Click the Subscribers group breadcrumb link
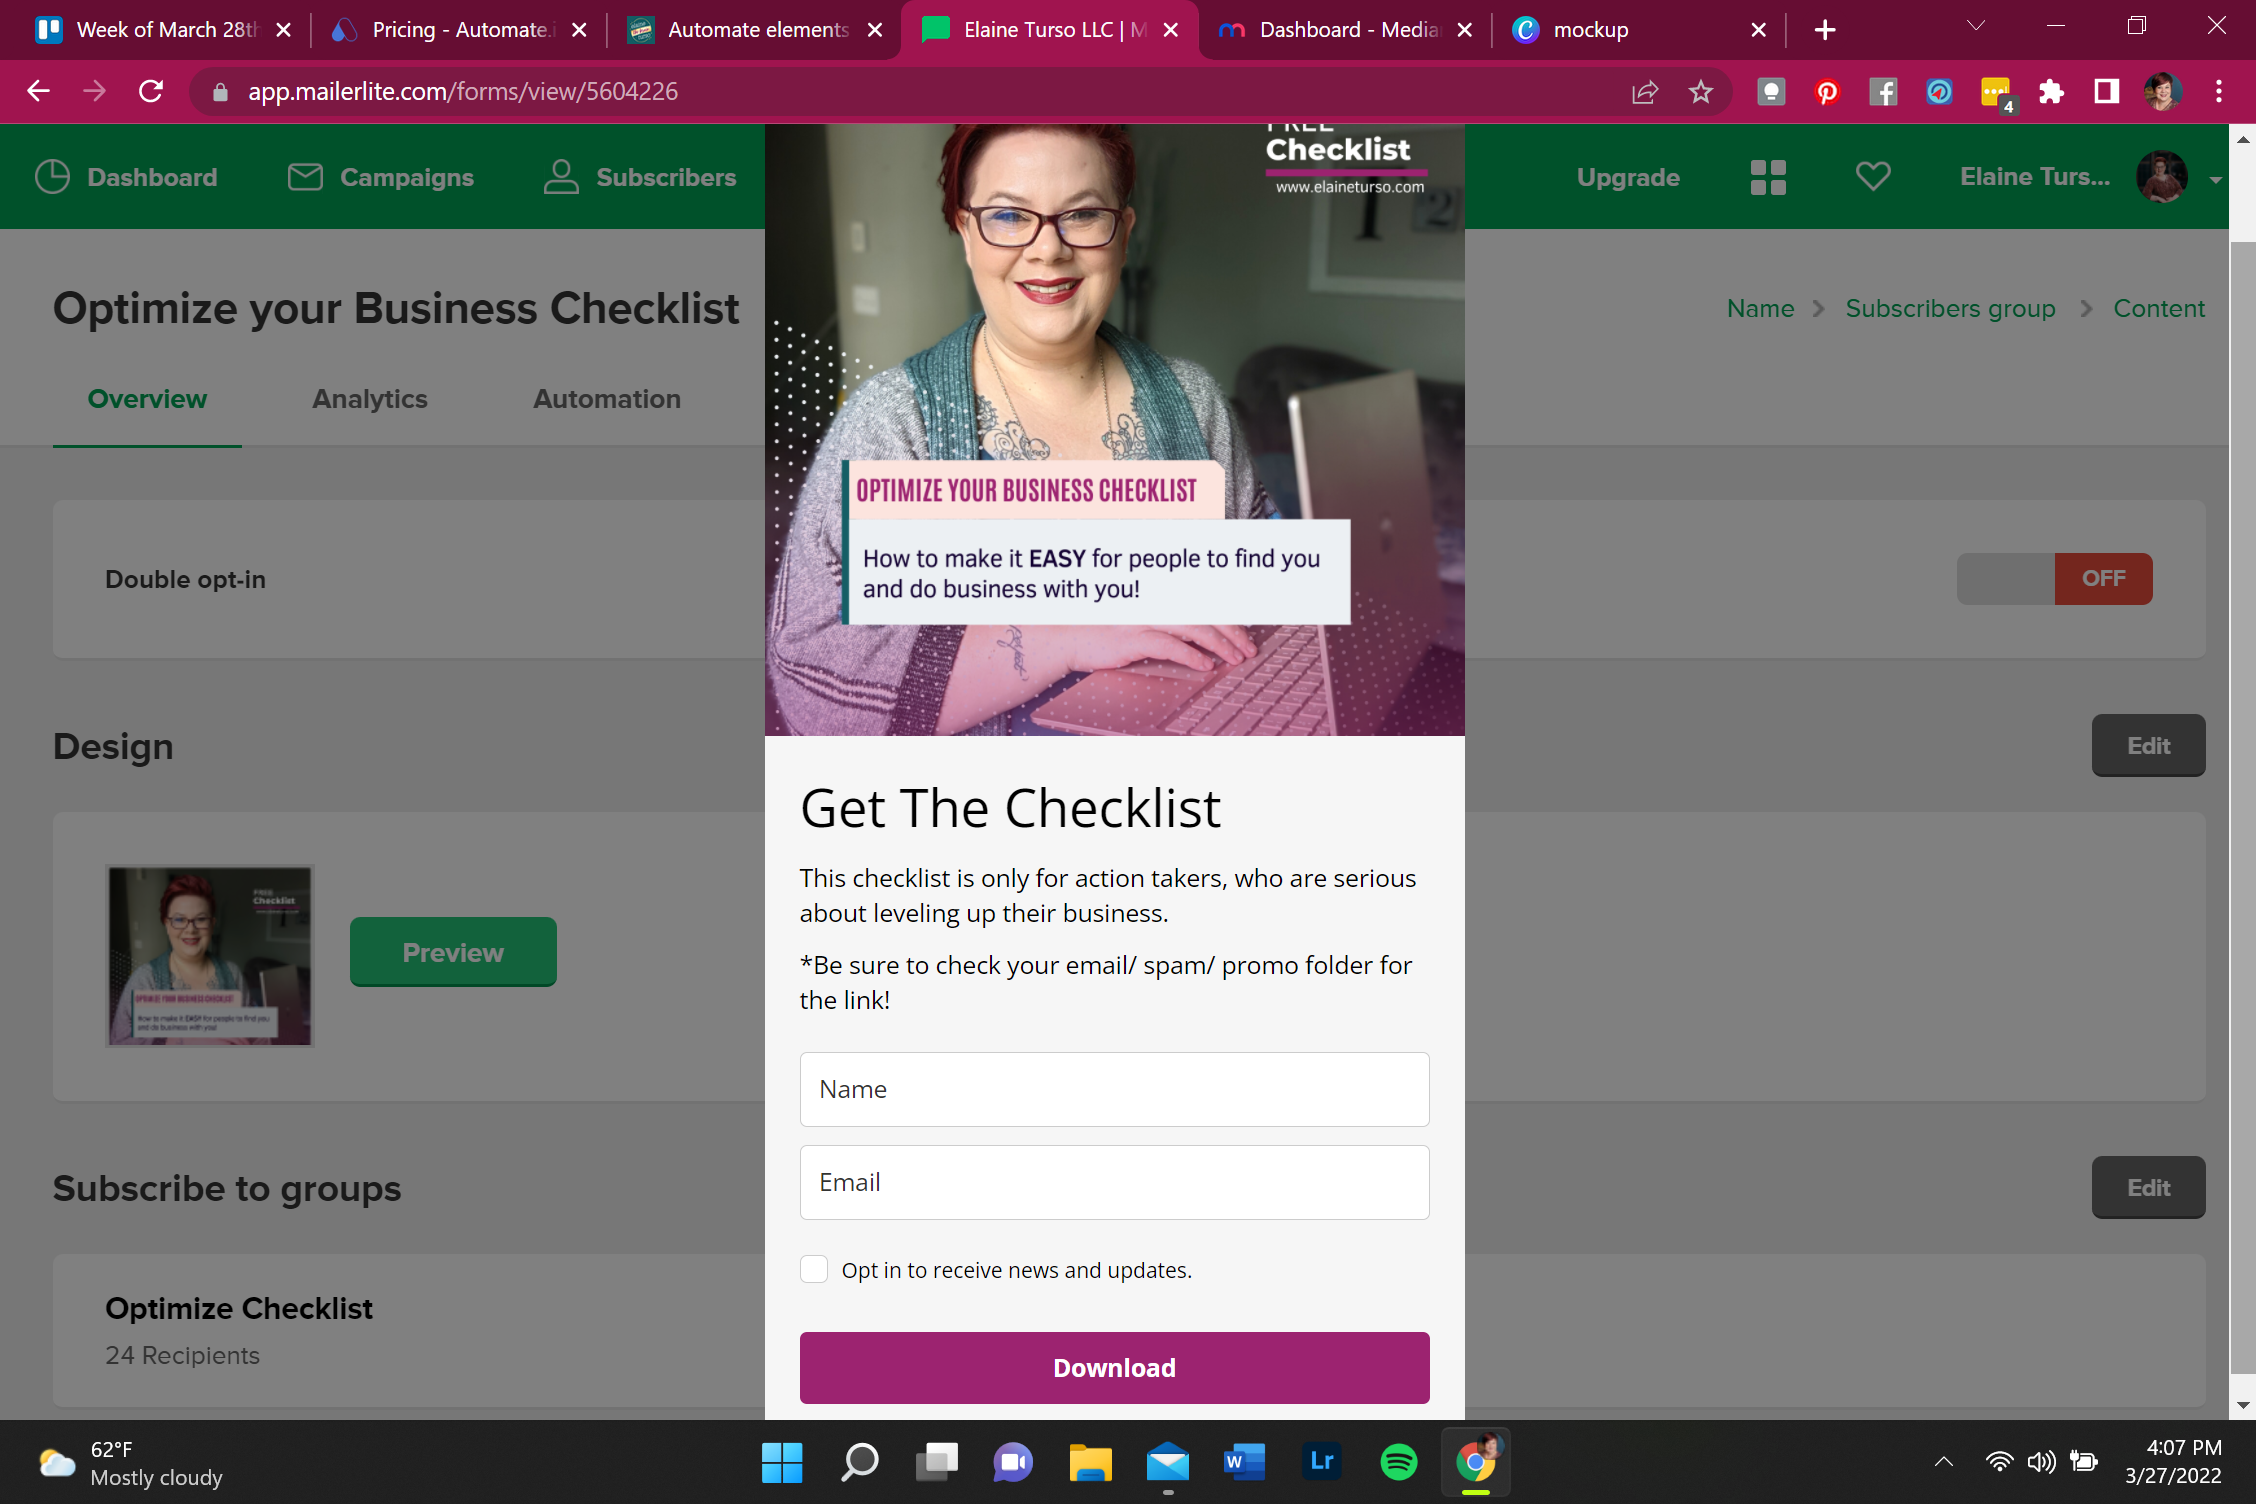This screenshot has width=2256, height=1504. tap(1950, 309)
